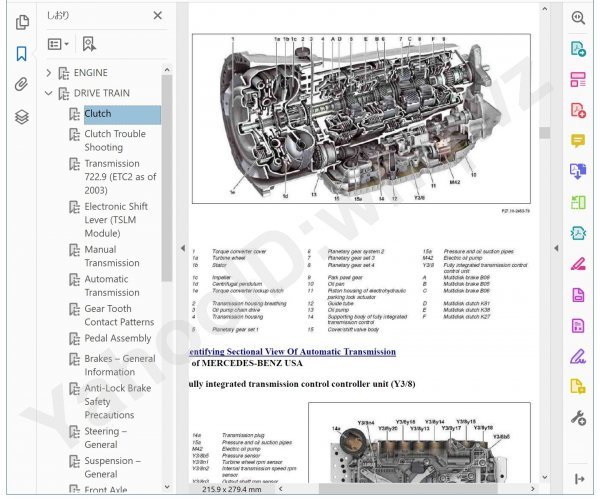
Task: Click bookmark list scroll up arrow
Action: [x=167, y=70]
